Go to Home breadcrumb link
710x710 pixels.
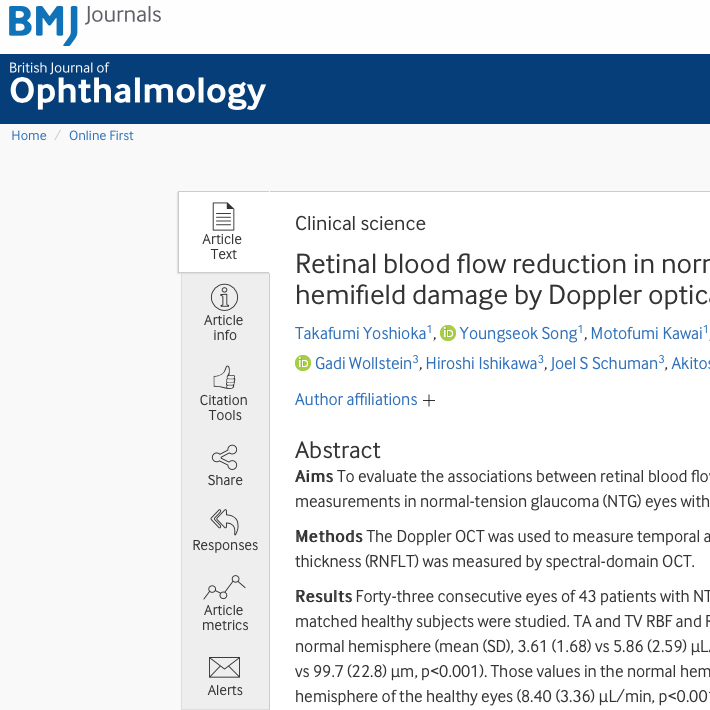[29, 136]
